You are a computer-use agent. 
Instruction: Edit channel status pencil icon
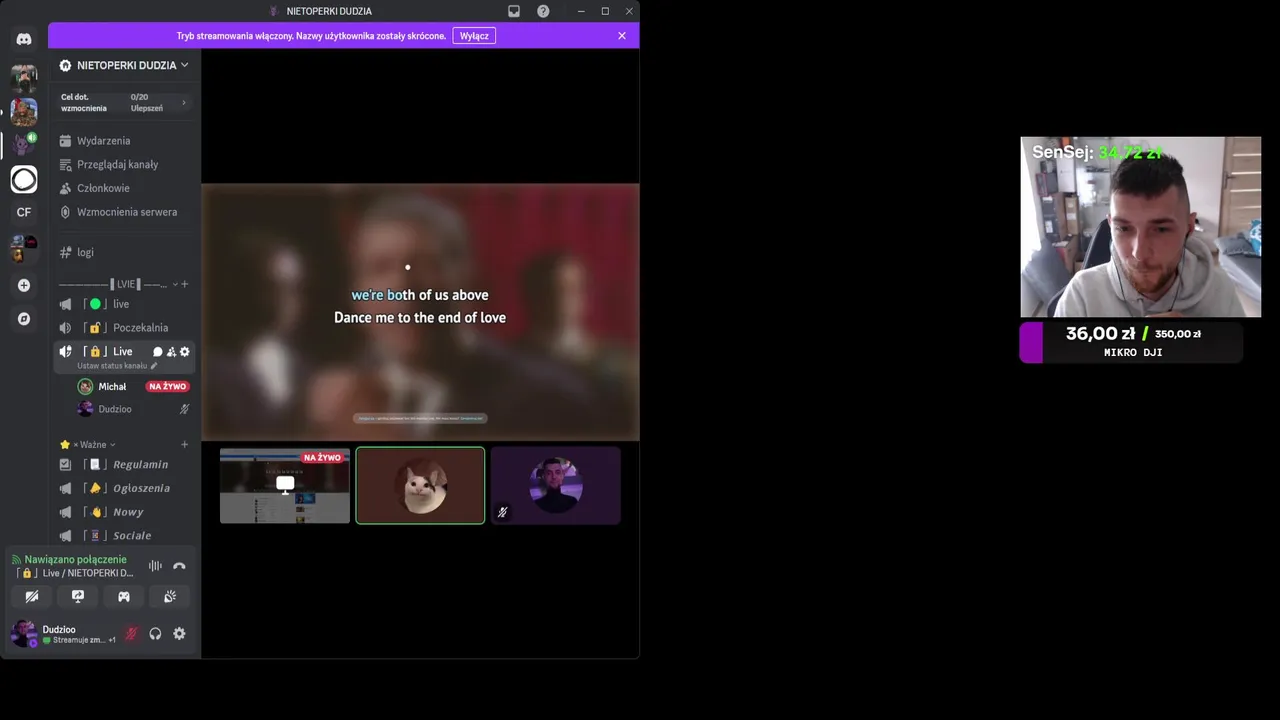[153, 366]
